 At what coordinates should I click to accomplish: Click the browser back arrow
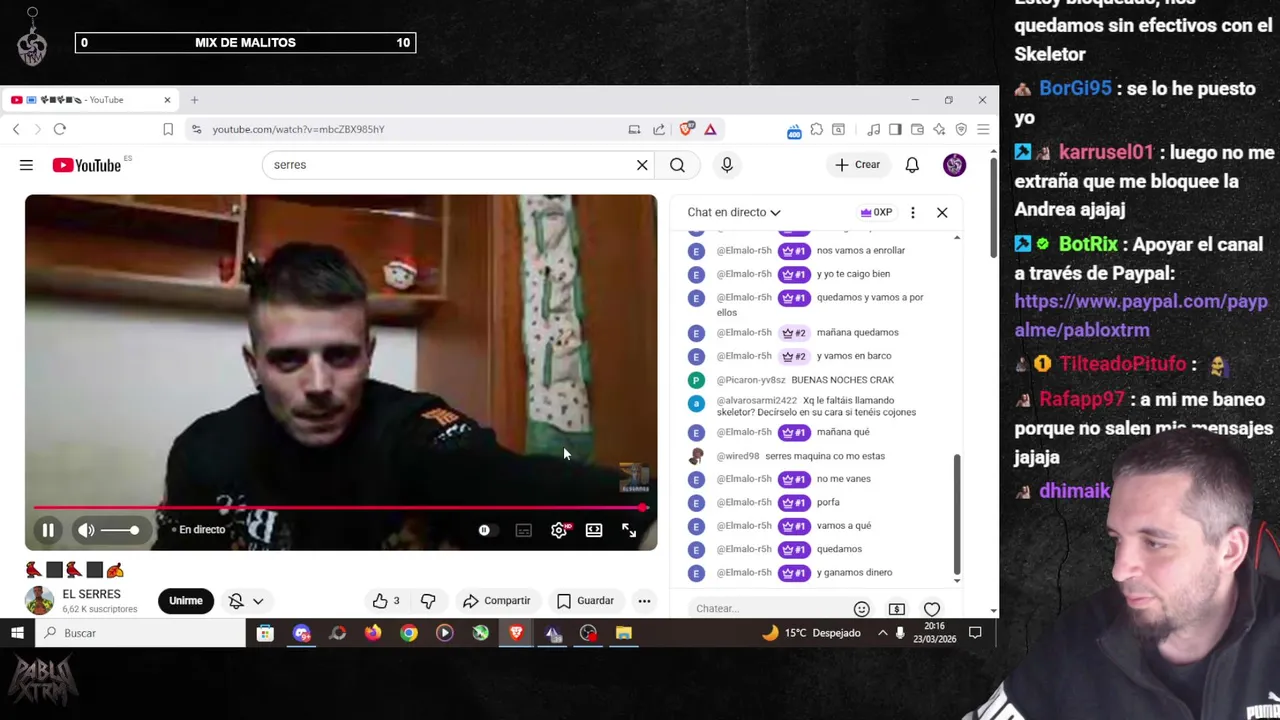pos(16,129)
